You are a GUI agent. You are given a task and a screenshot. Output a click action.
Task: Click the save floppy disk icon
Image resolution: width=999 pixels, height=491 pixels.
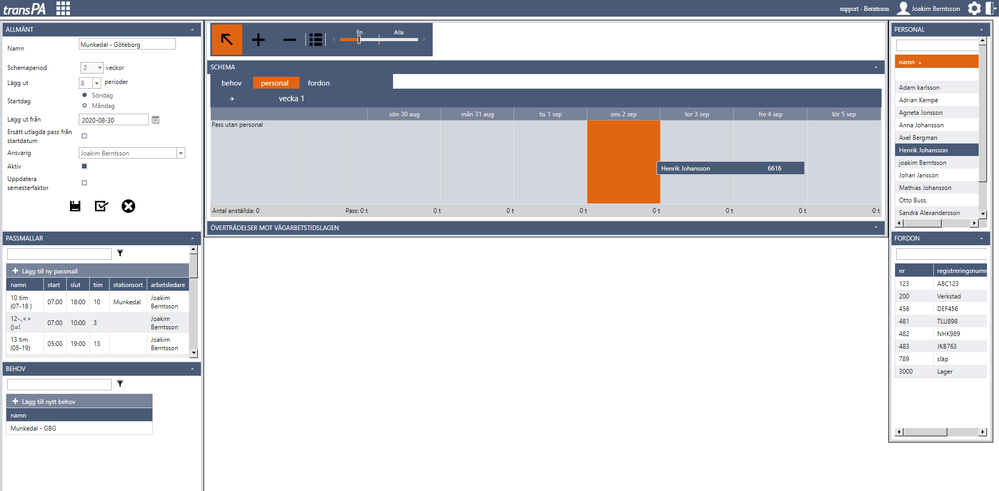click(x=75, y=206)
